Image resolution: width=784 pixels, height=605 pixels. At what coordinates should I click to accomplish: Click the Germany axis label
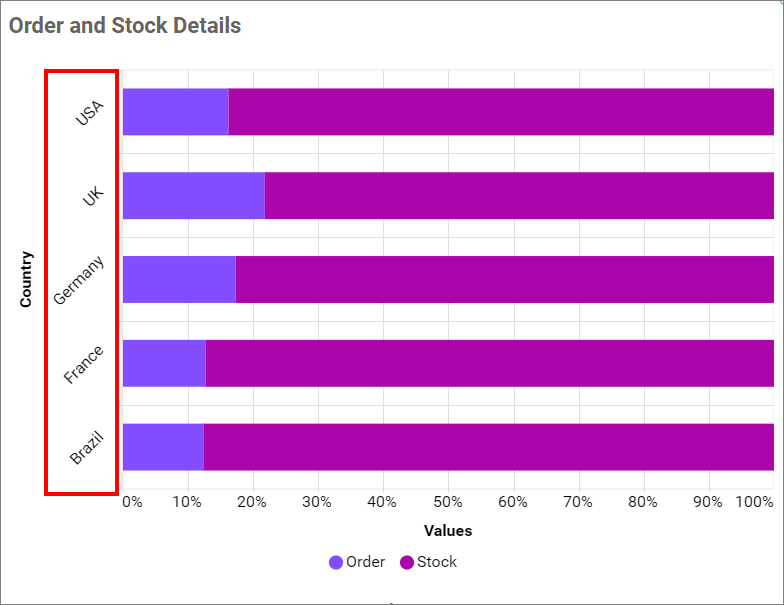(79, 281)
